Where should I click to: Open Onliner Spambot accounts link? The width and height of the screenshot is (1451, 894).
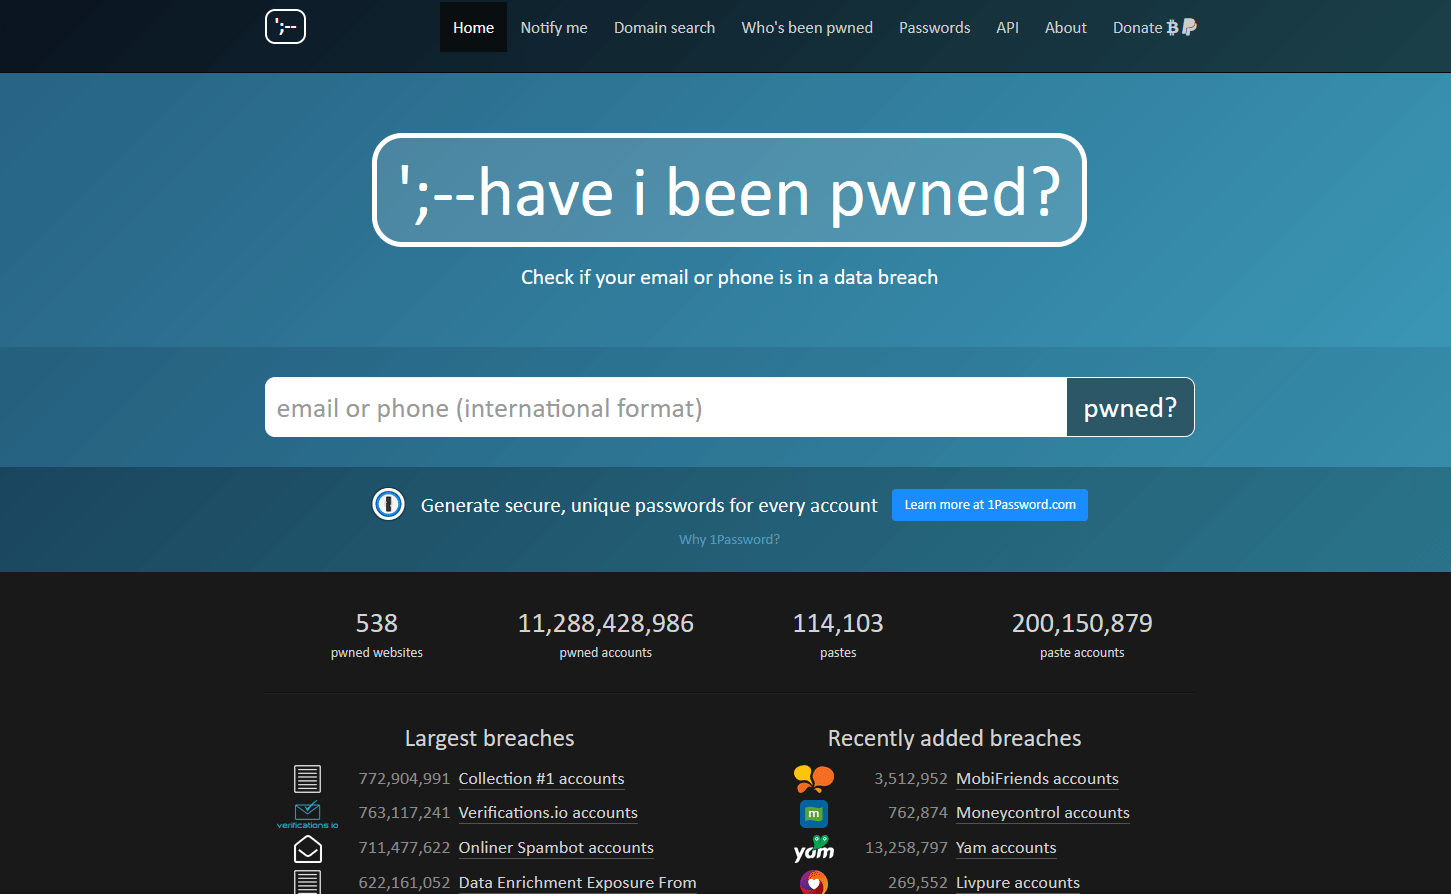point(556,848)
